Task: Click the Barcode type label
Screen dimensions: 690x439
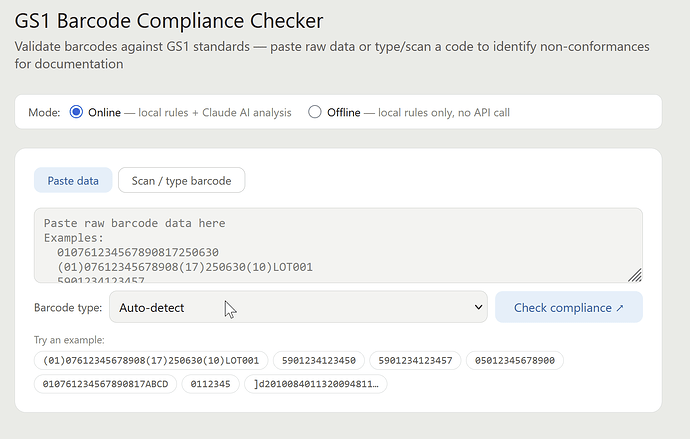Action: pyautogui.click(x=68, y=307)
